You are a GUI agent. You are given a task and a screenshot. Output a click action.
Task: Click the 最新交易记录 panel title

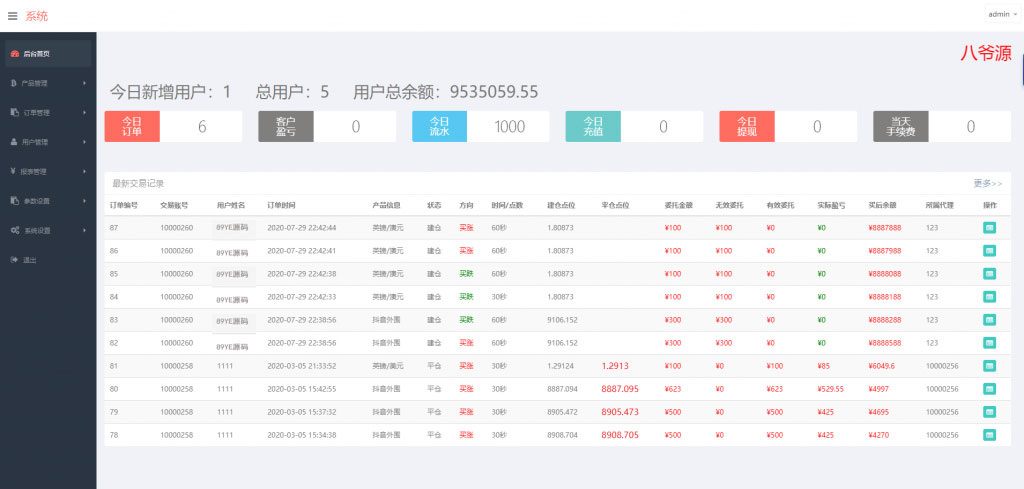coord(138,183)
